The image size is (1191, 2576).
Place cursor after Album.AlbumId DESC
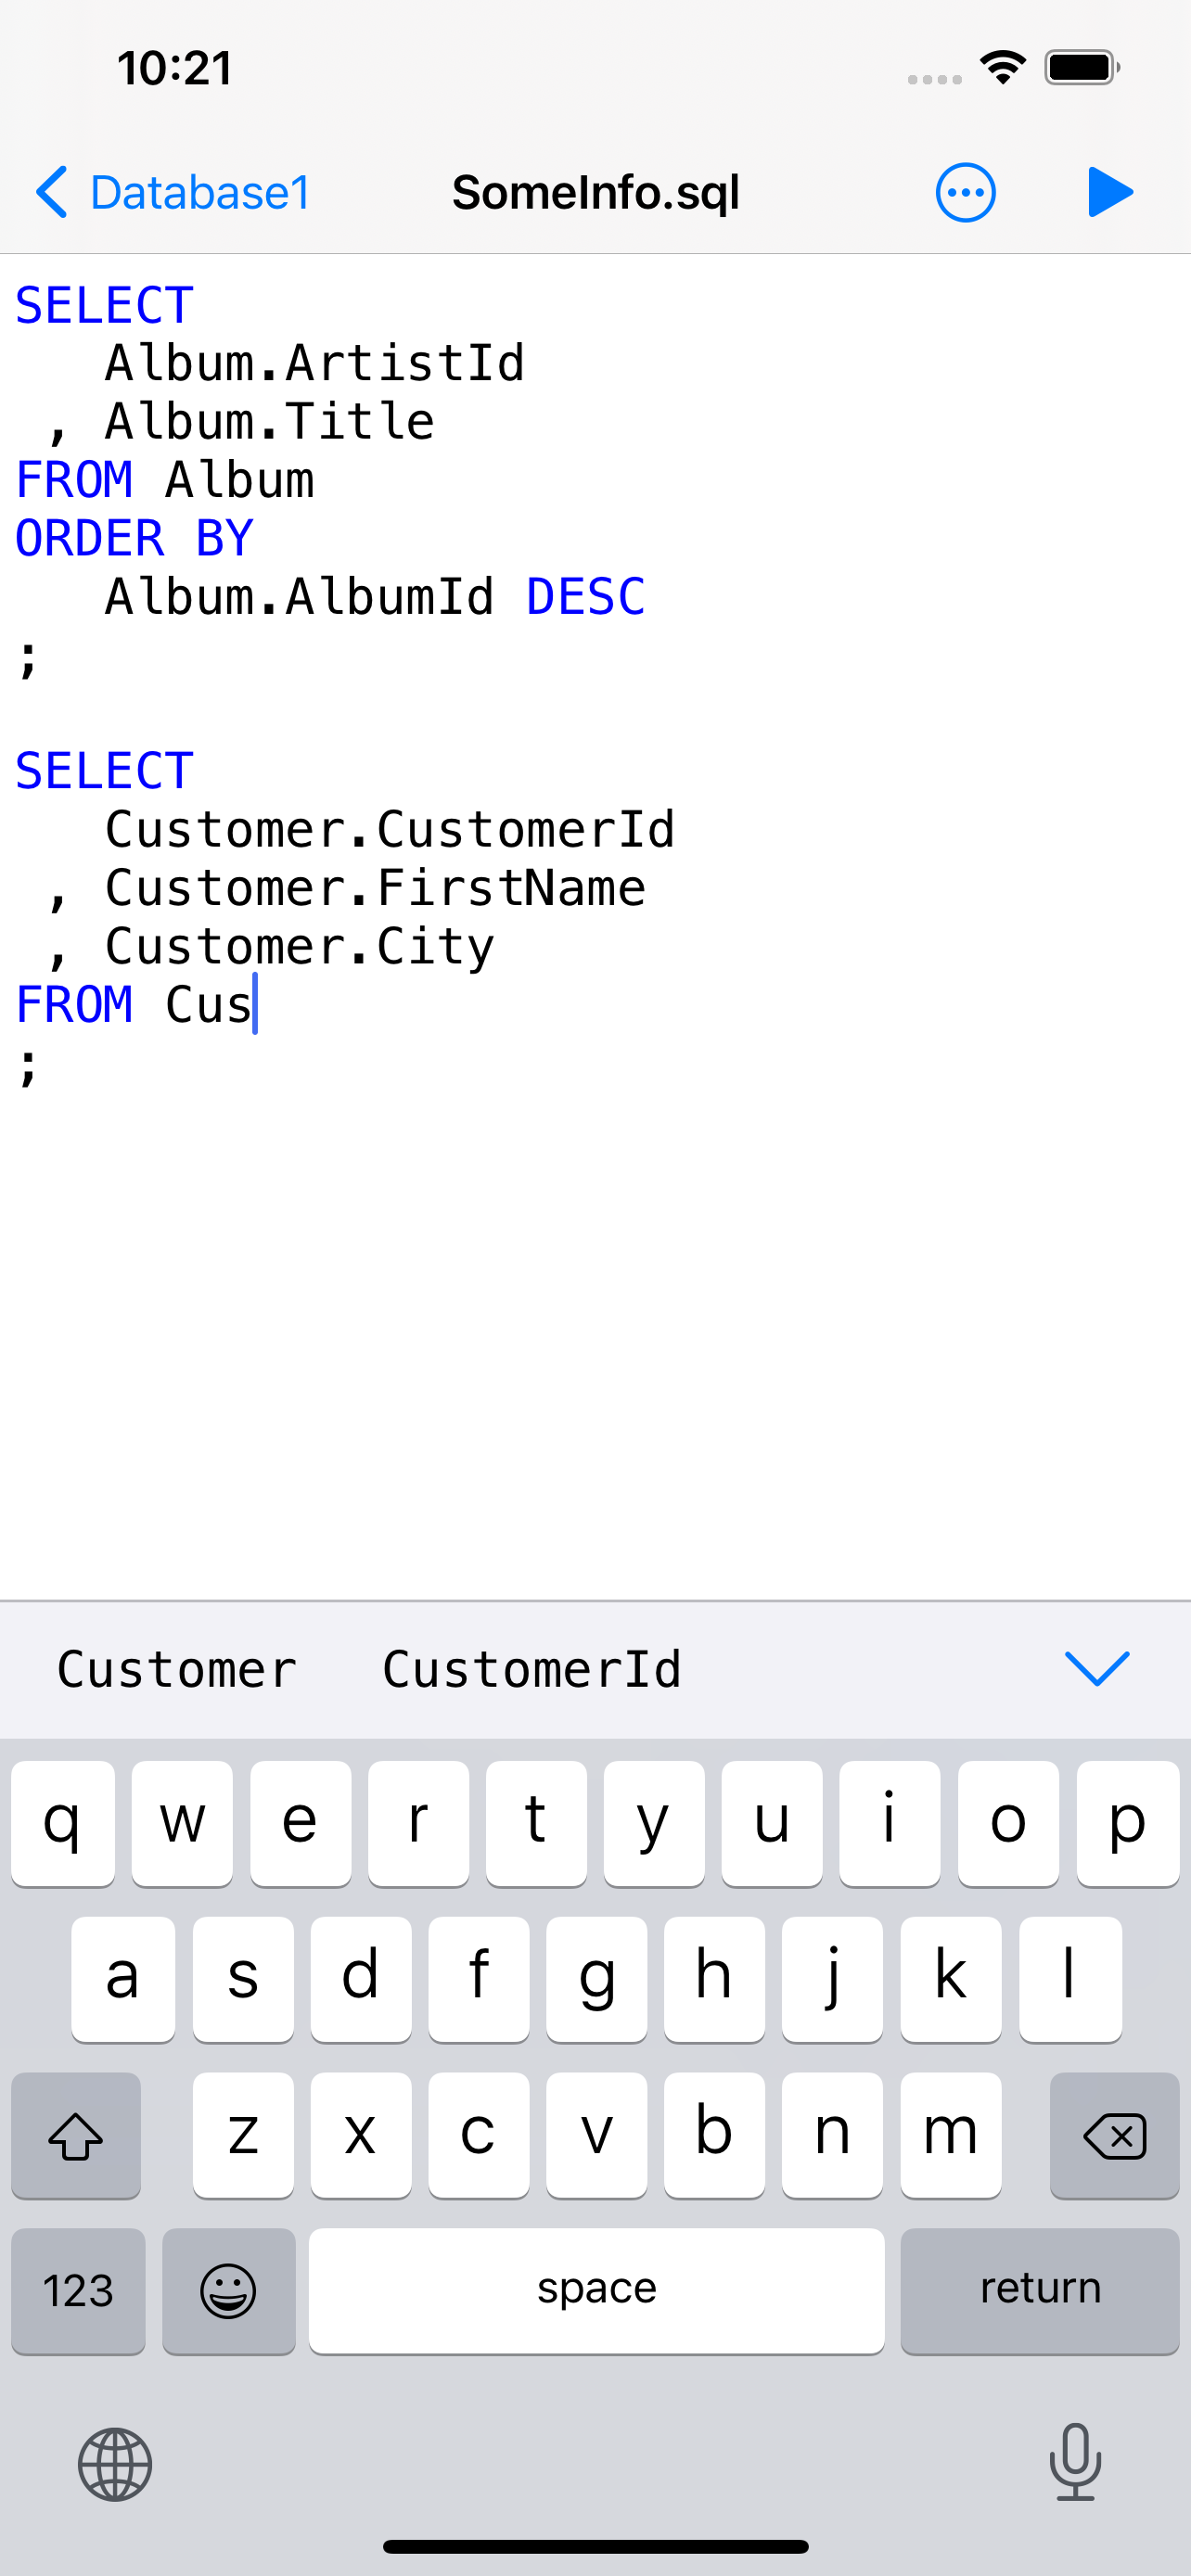click(648, 597)
